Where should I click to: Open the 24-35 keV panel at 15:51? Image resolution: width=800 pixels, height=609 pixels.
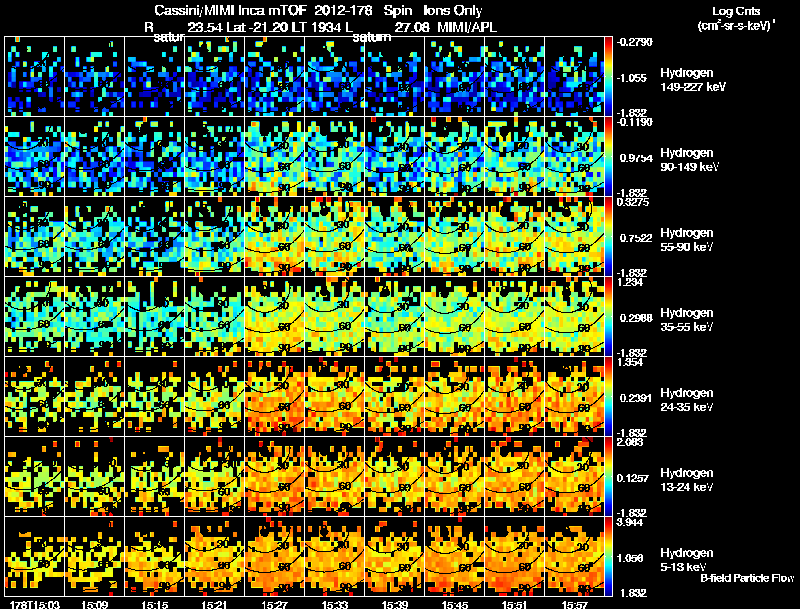(514, 396)
